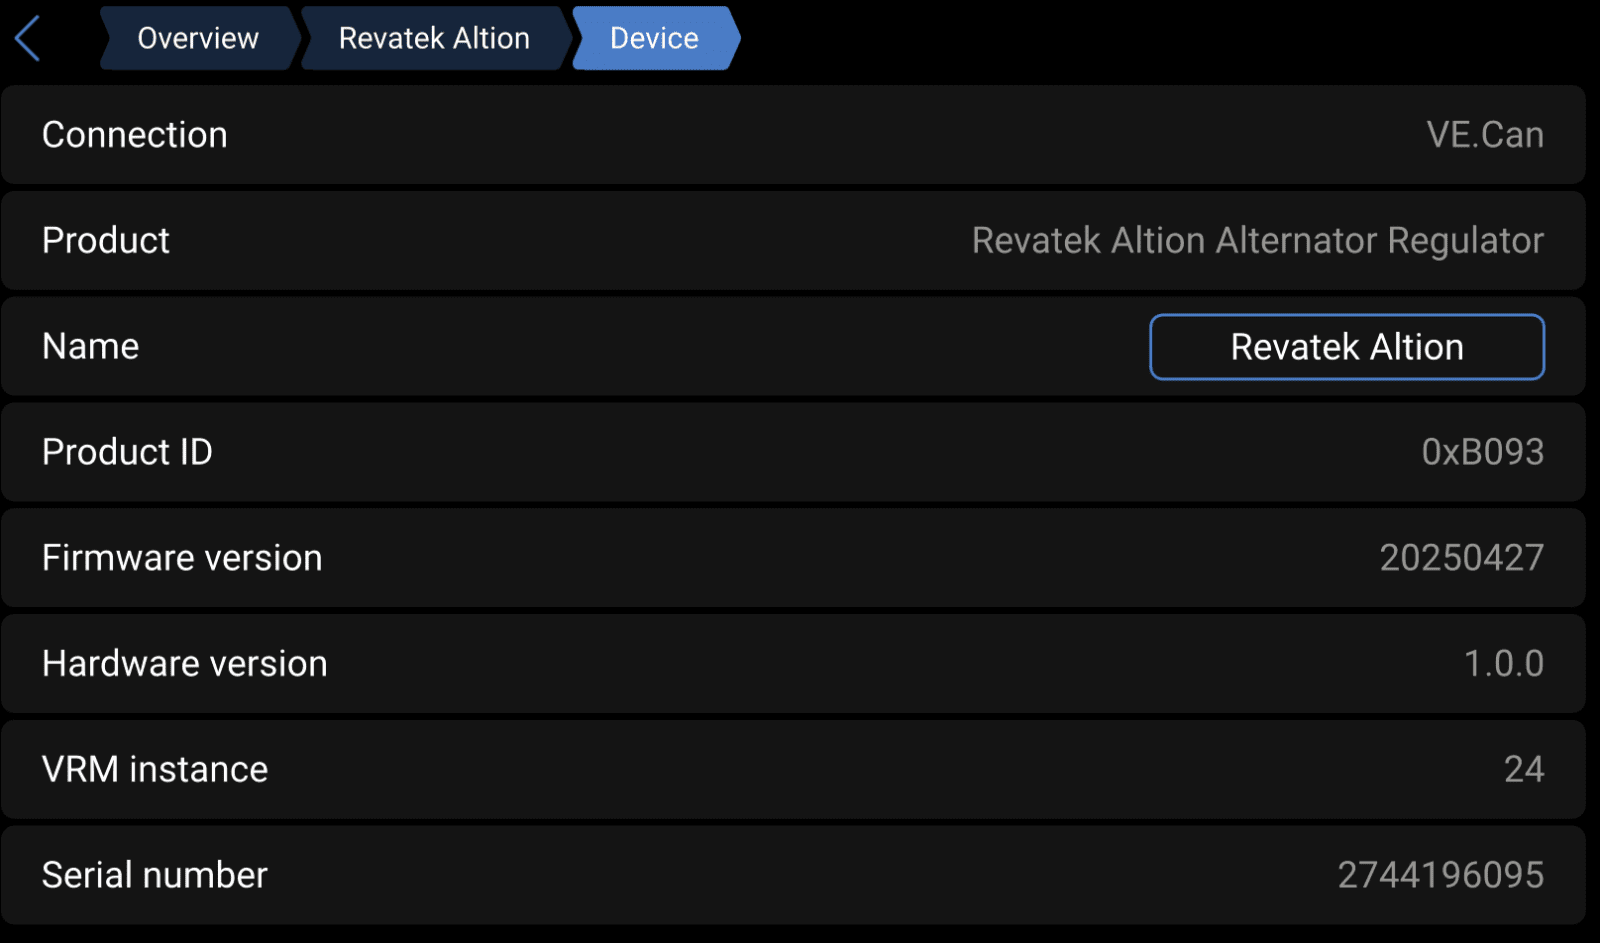Go back using the blue arrow icon
The image size is (1600, 943).
coord(28,39)
